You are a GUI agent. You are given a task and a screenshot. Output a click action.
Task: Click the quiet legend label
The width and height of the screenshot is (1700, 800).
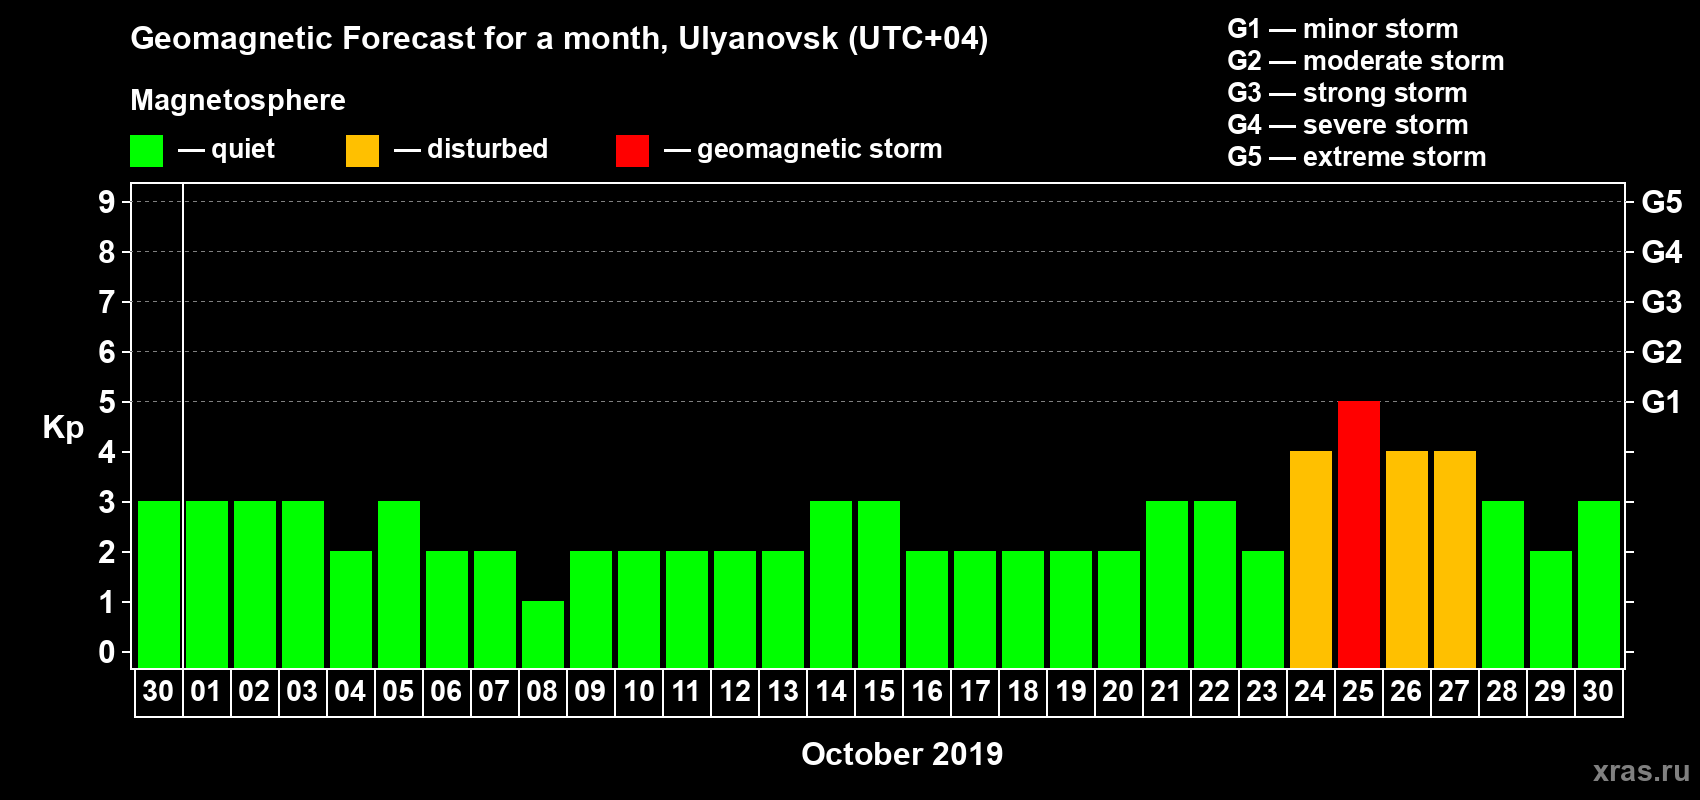(x=243, y=149)
